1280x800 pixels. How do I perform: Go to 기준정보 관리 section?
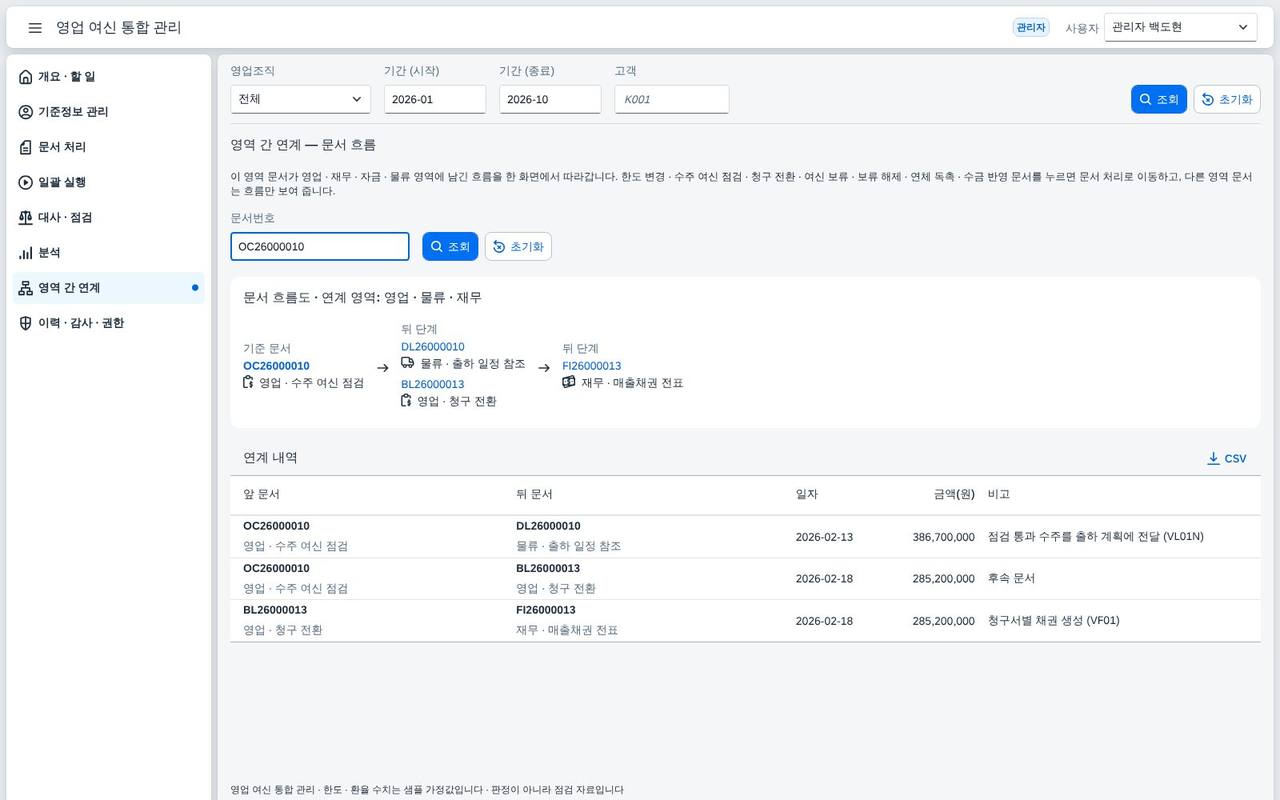coord(108,112)
